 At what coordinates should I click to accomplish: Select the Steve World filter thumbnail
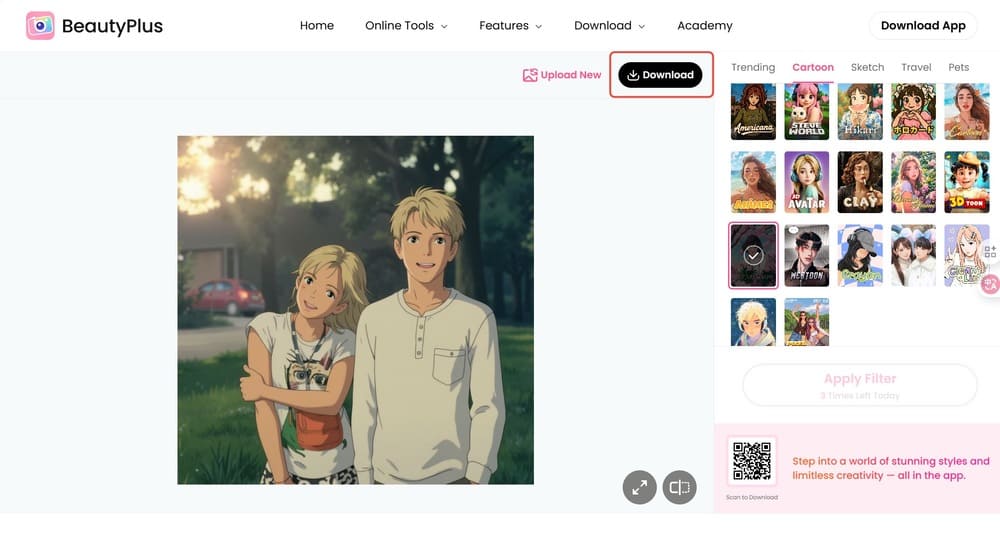[807, 112]
